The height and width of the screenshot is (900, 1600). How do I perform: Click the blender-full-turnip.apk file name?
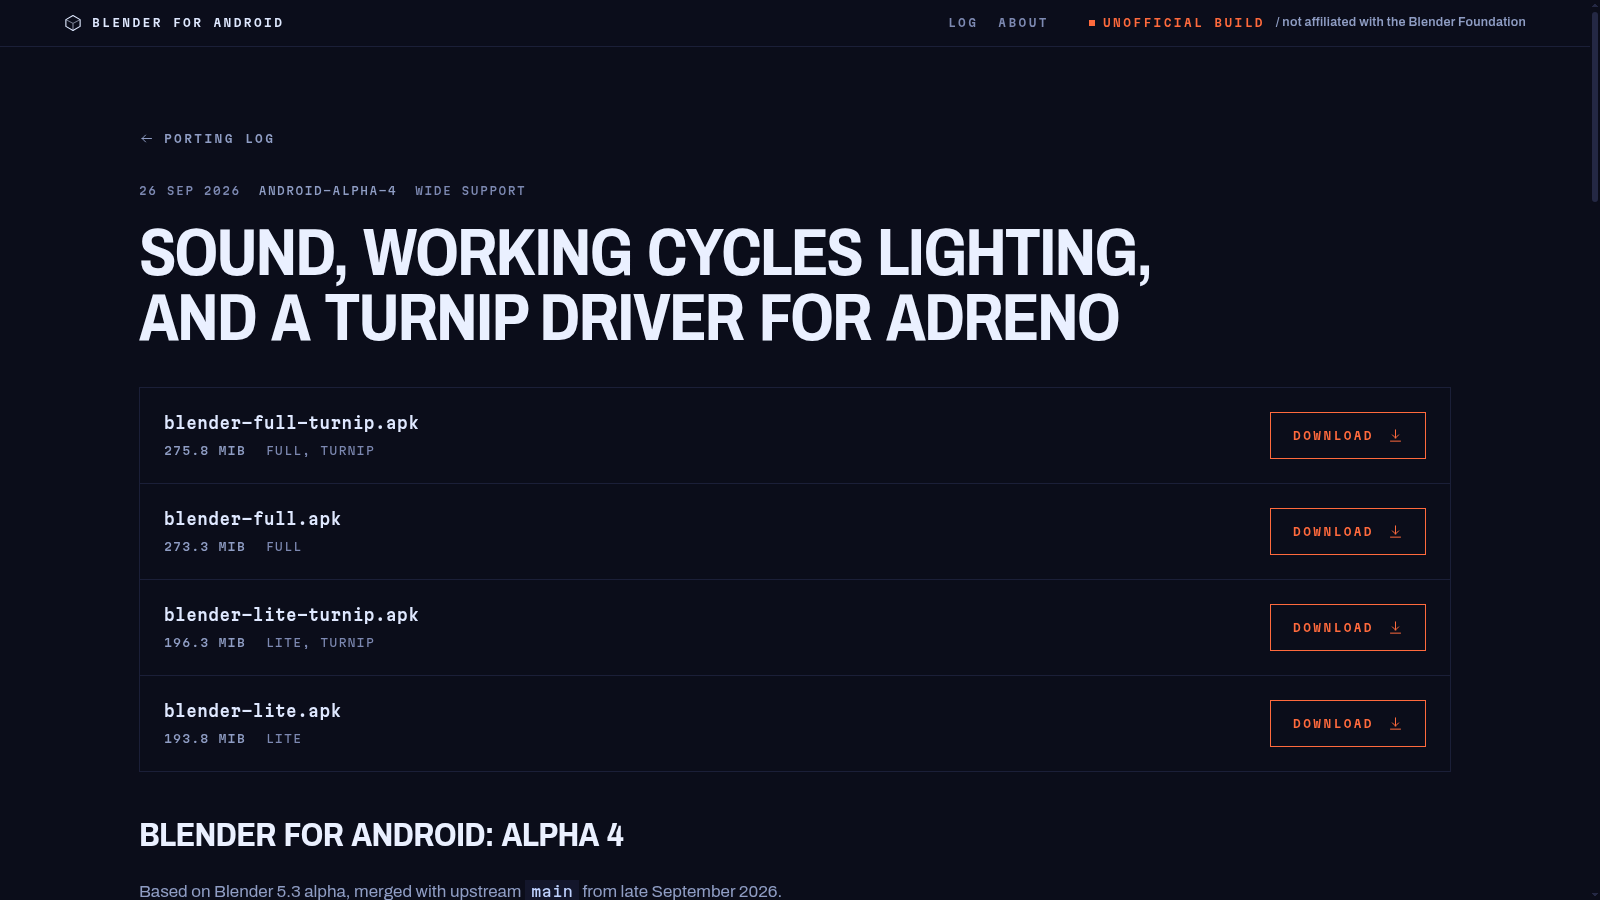291,423
